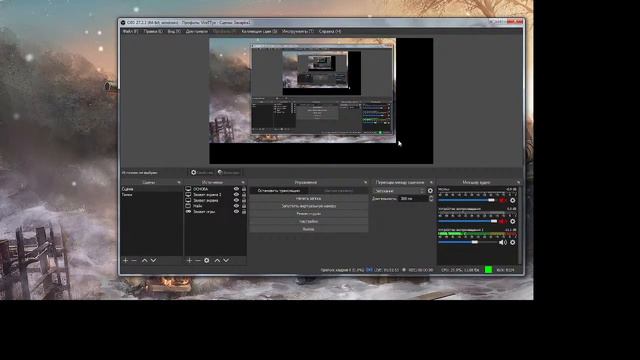Viewport: 640px width, 360px height.
Task: Pop out the Микшер аудио dock
Action: pyautogui.click(x=518, y=182)
